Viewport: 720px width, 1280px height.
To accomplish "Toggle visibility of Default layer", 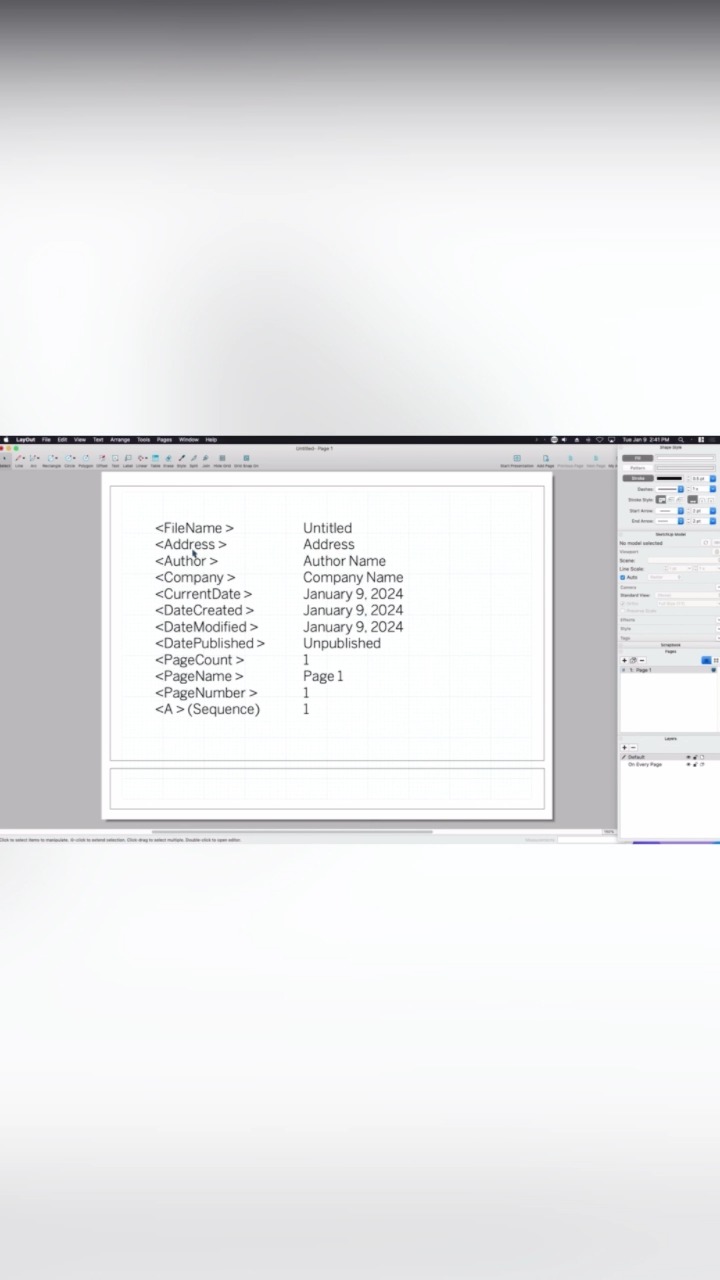I will [688, 757].
